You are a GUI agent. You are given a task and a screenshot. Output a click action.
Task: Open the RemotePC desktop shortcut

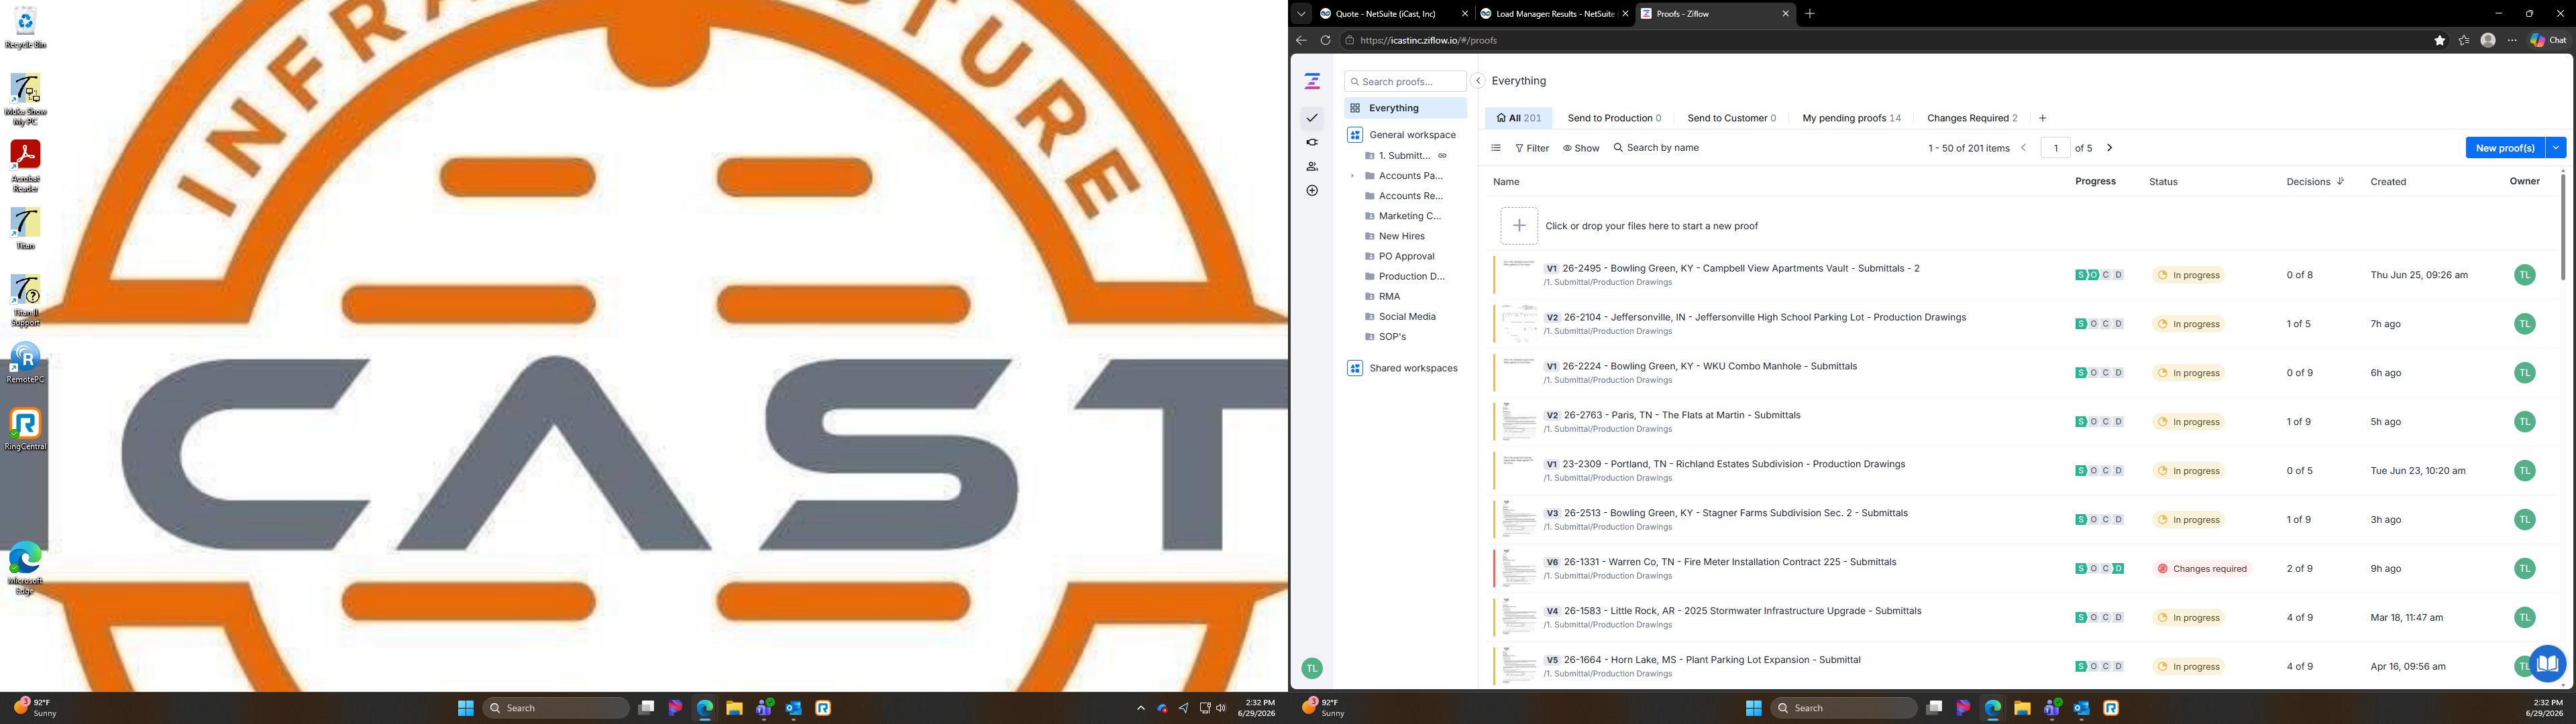25,363
